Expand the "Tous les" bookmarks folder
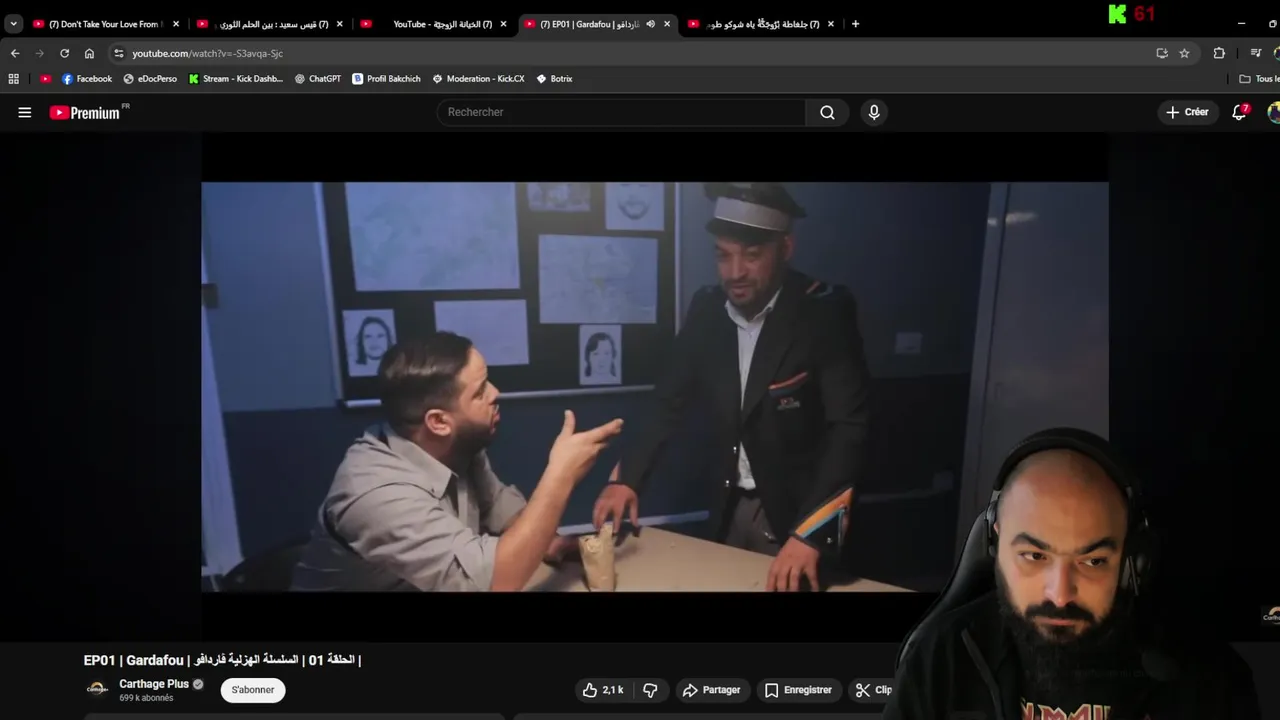The width and height of the screenshot is (1280, 720). tap(1259, 79)
